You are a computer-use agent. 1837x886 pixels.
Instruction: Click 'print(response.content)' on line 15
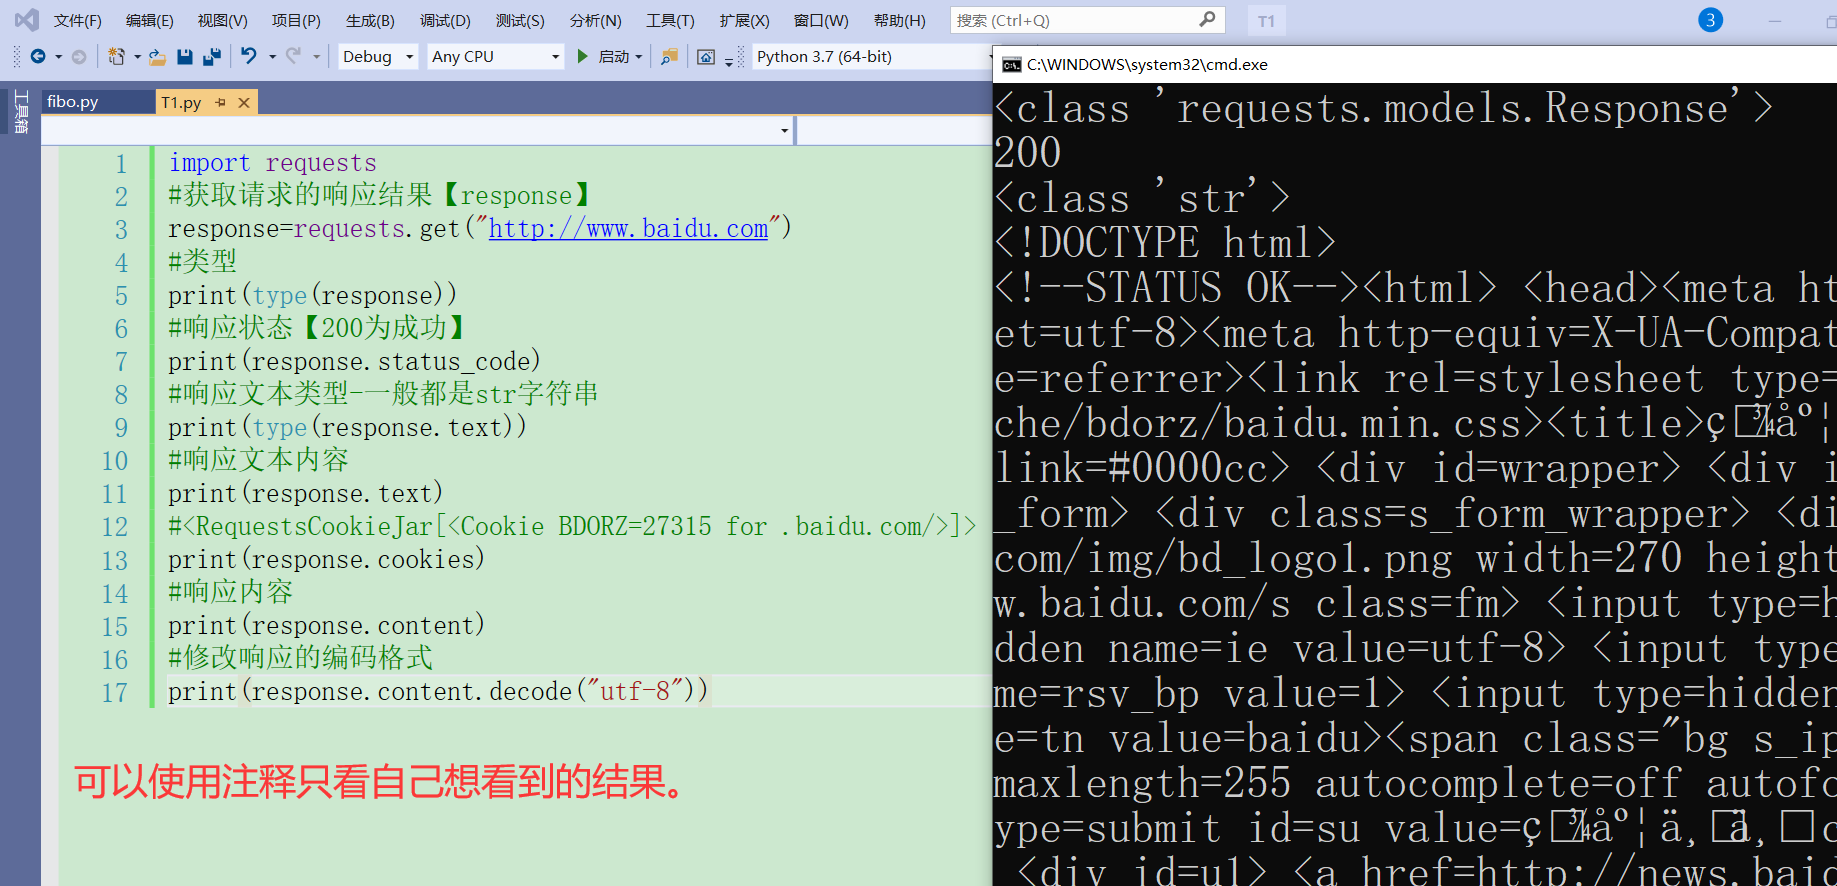coord(326,625)
